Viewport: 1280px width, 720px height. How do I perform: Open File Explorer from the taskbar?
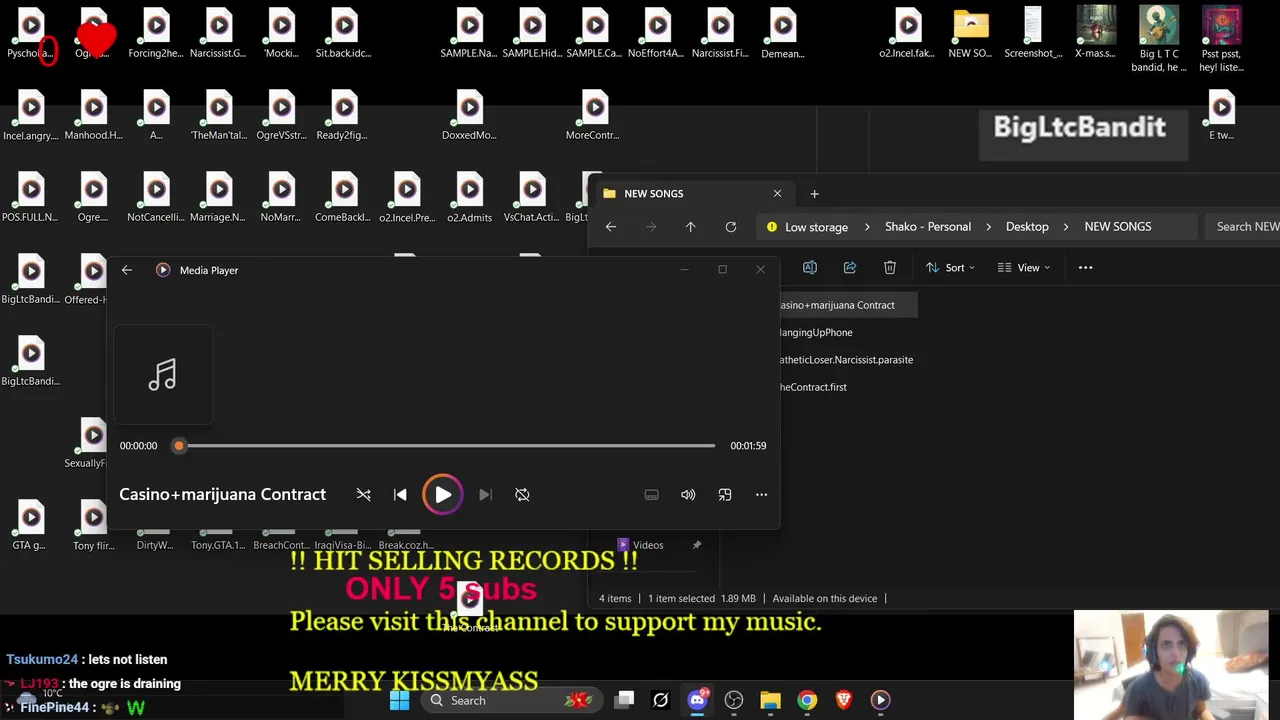[770, 700]
